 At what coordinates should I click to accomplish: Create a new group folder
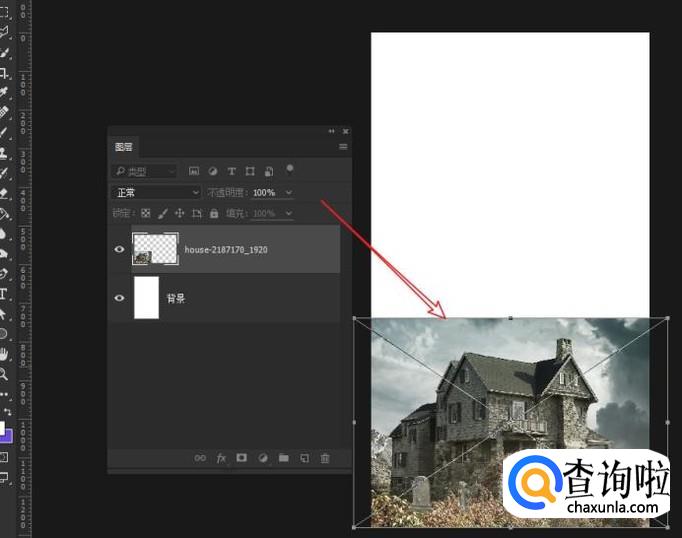[x=284, y=458]
